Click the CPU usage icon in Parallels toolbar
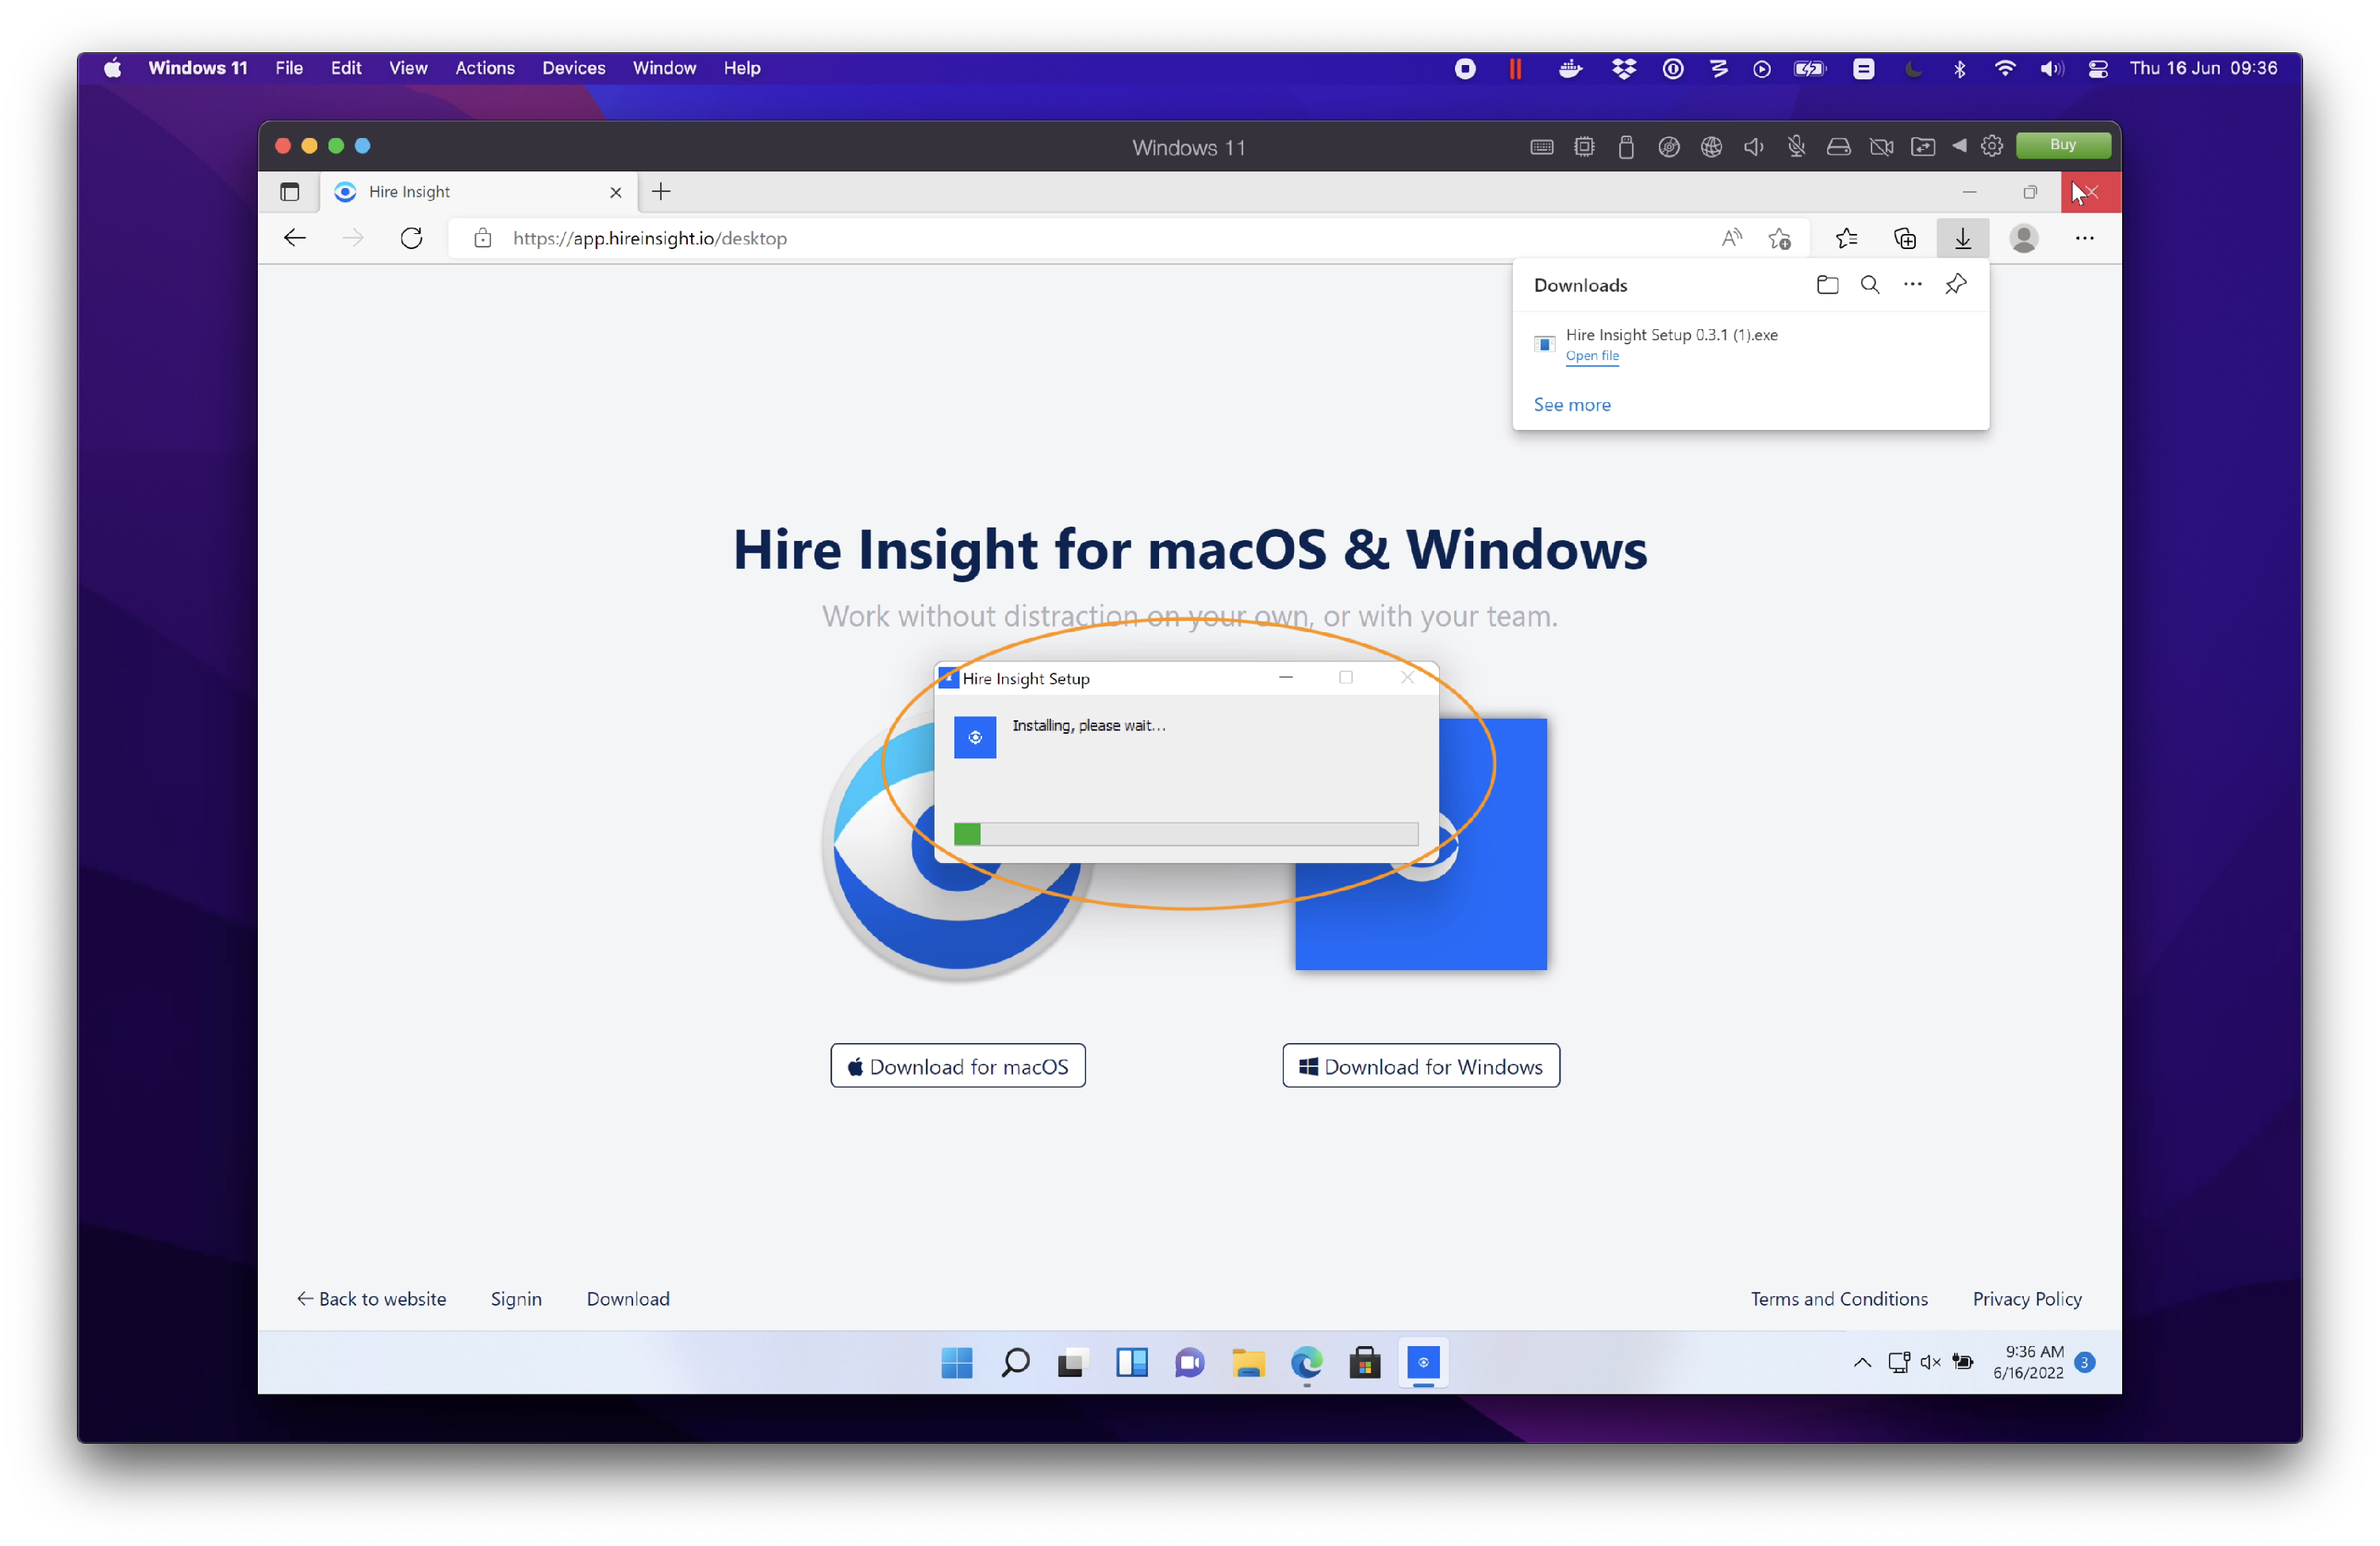 tap(1584, 146)
